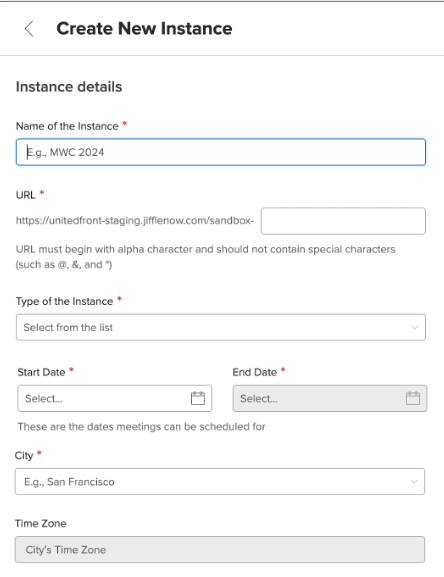The image size is (444, 577).
Task: Click the chevron arrow in the City field
Action: (414, 482)
